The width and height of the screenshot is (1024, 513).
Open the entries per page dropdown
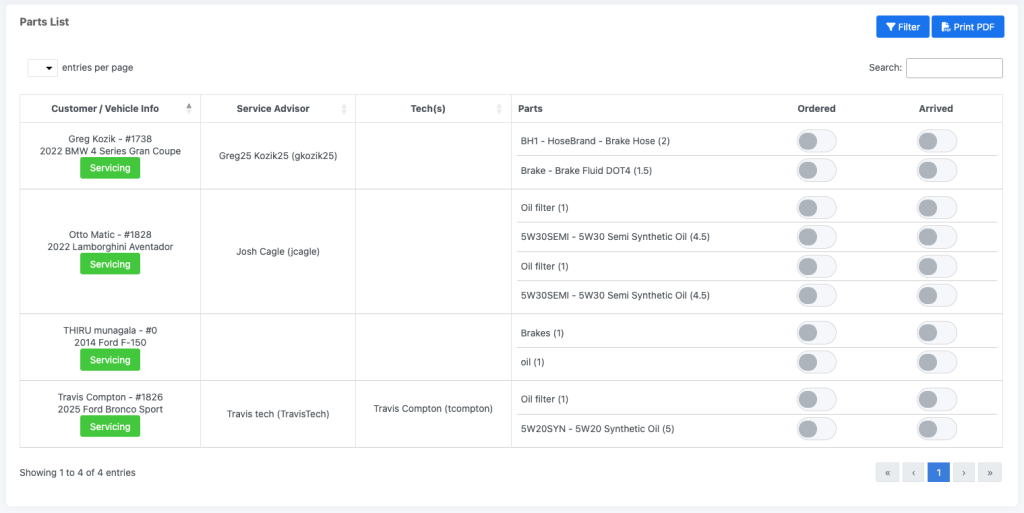click(42, 68)
